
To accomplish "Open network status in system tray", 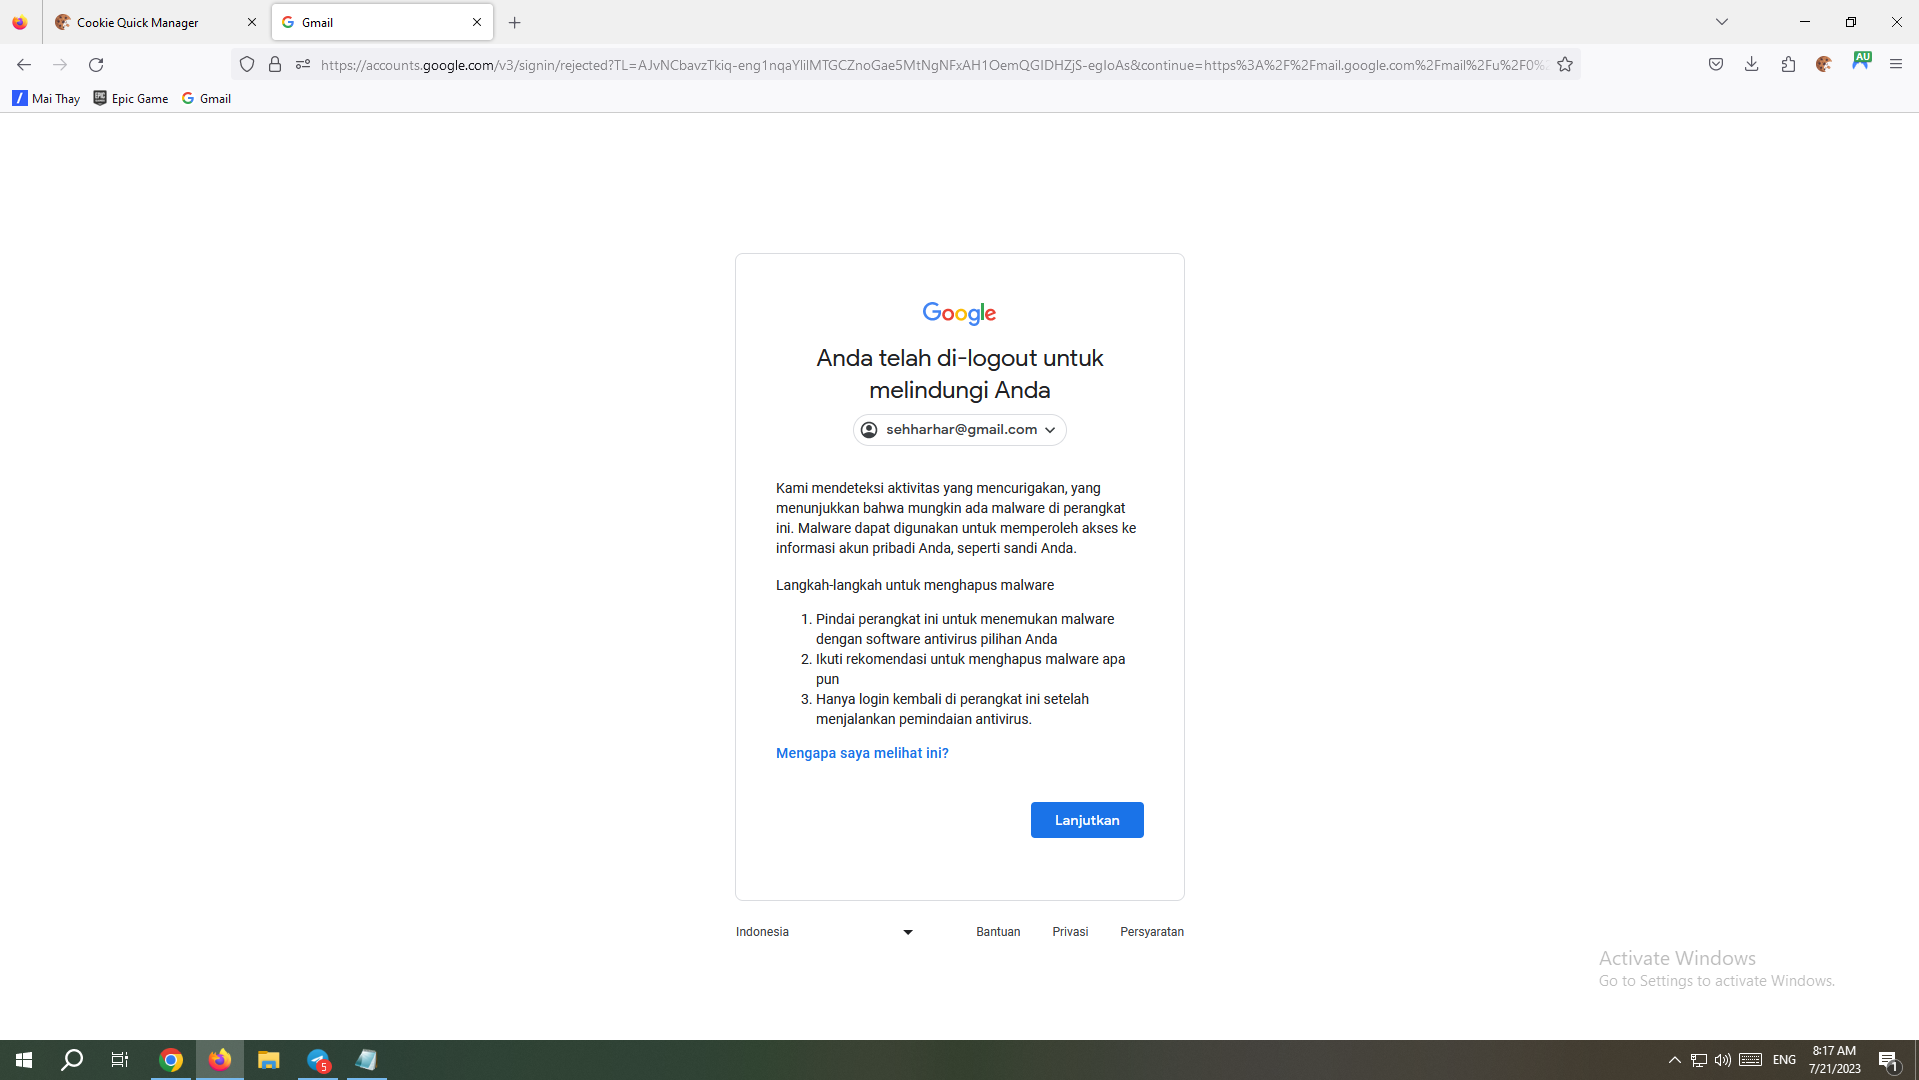I will [x=1699, y=1060].
